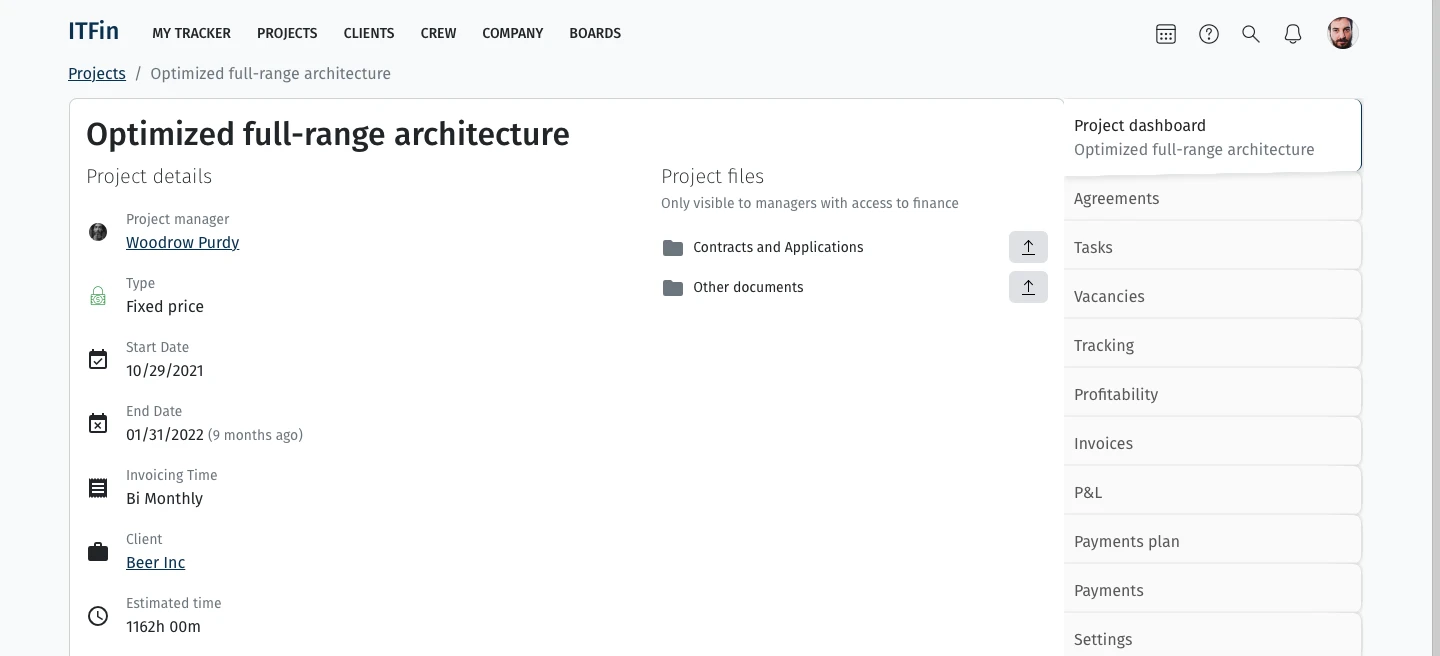1440x656 pixels.
Task: Select the Payments plan tab
Action: click(x=1126, y=541)
